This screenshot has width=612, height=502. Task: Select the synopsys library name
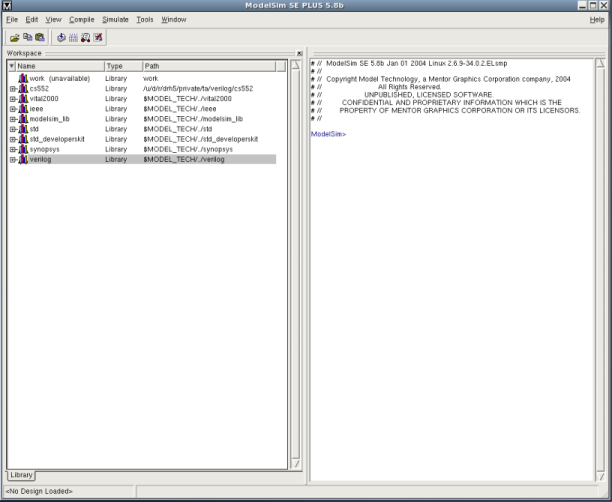tap(44, 150)
